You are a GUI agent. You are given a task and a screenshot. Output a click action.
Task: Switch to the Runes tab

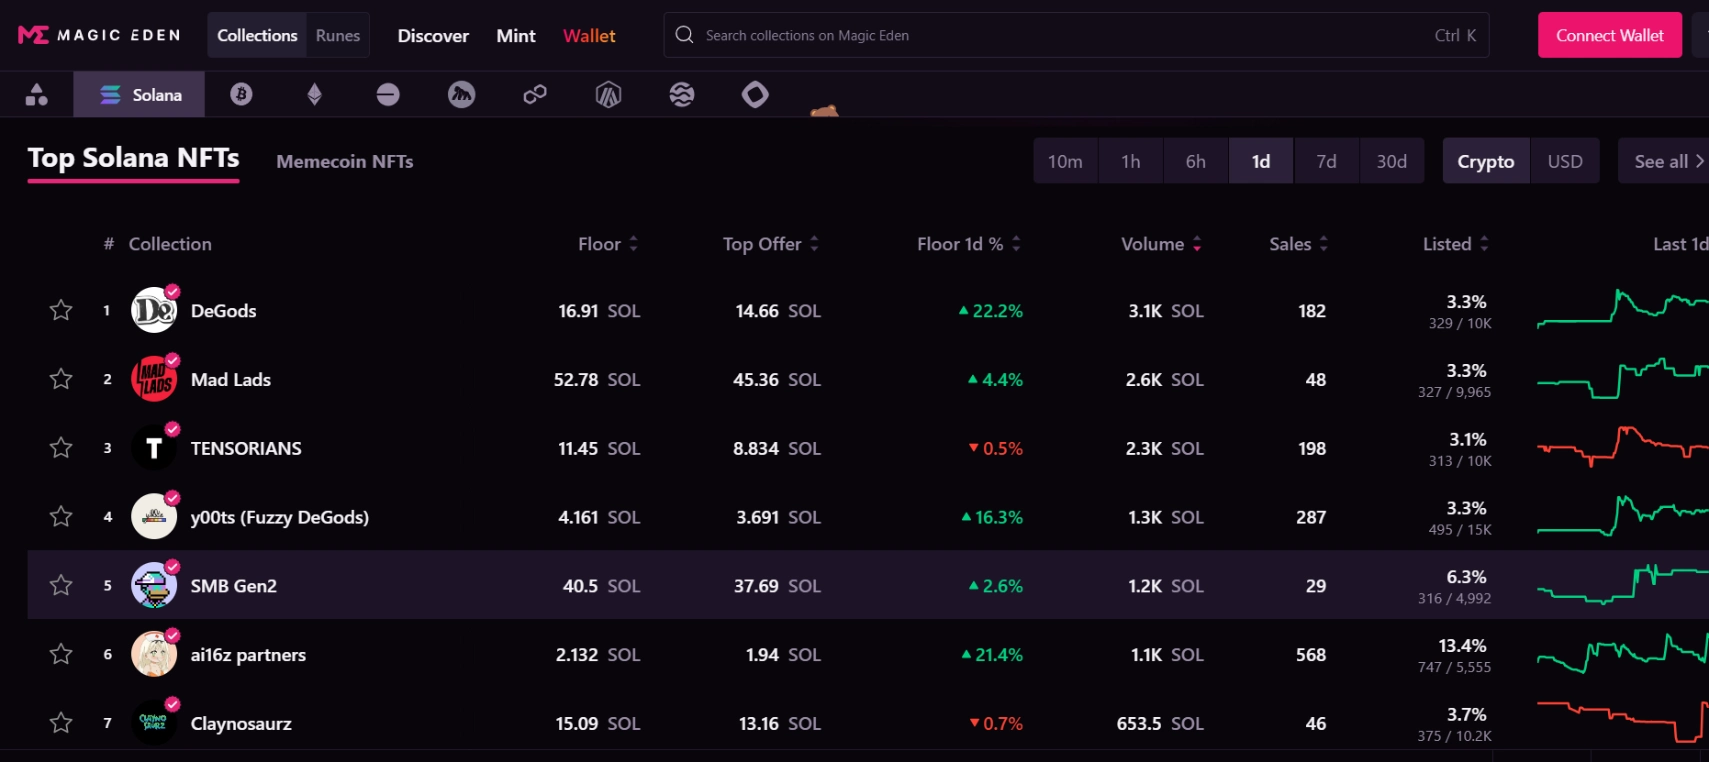click(x=338, y=35)
